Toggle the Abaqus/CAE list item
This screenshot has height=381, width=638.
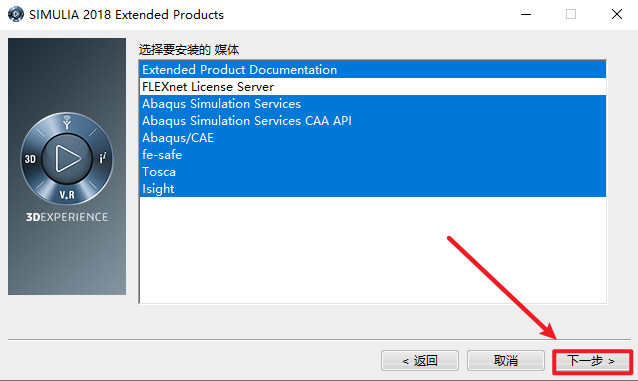[372, 138]
